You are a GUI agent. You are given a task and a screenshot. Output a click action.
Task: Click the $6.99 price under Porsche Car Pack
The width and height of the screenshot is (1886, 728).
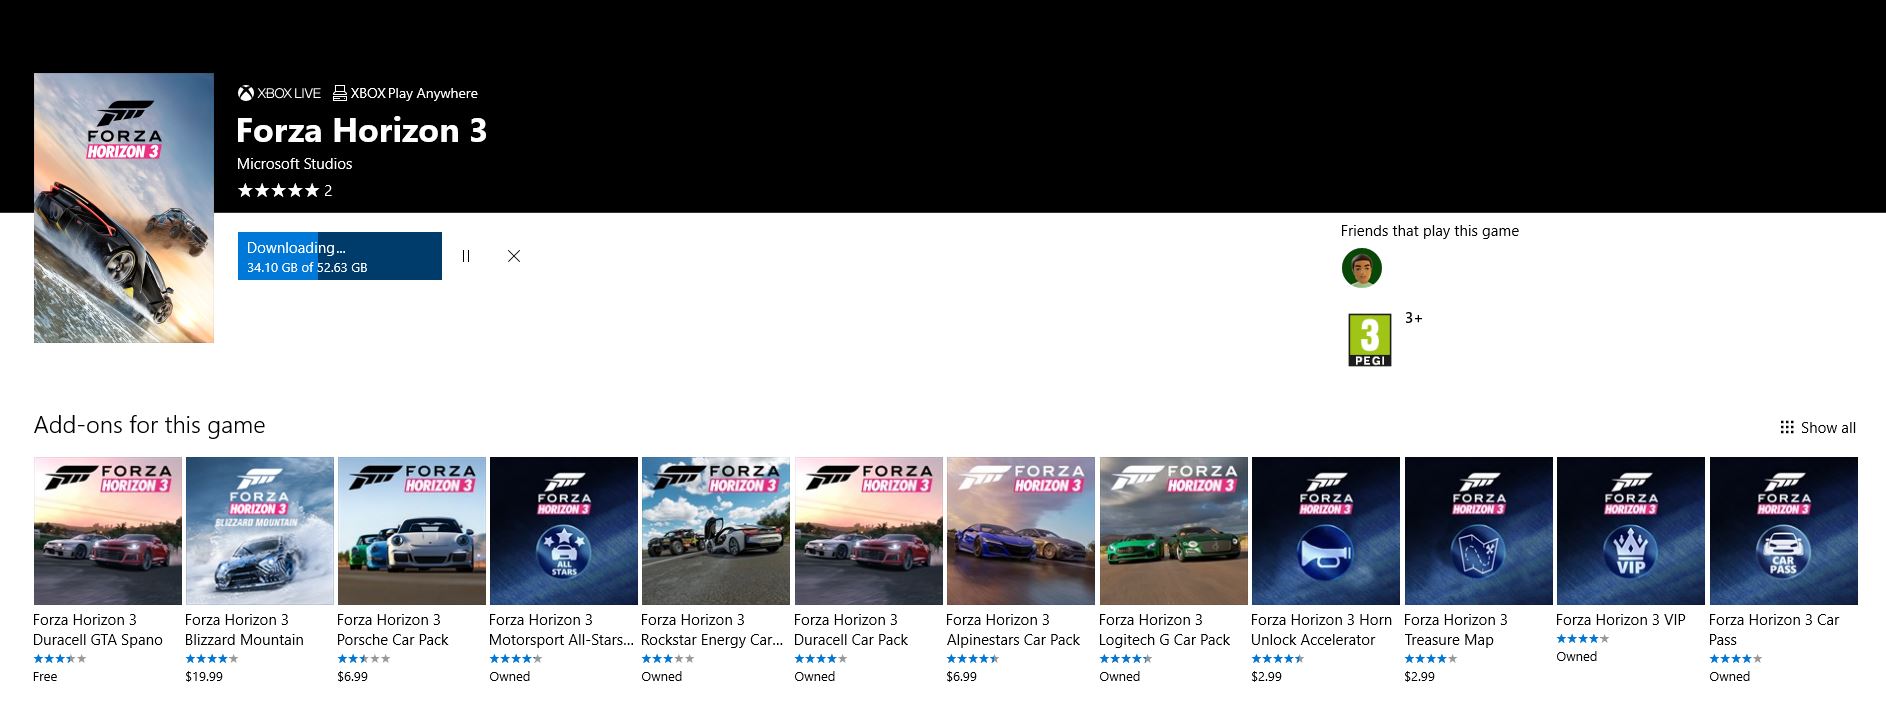point(353,677)
